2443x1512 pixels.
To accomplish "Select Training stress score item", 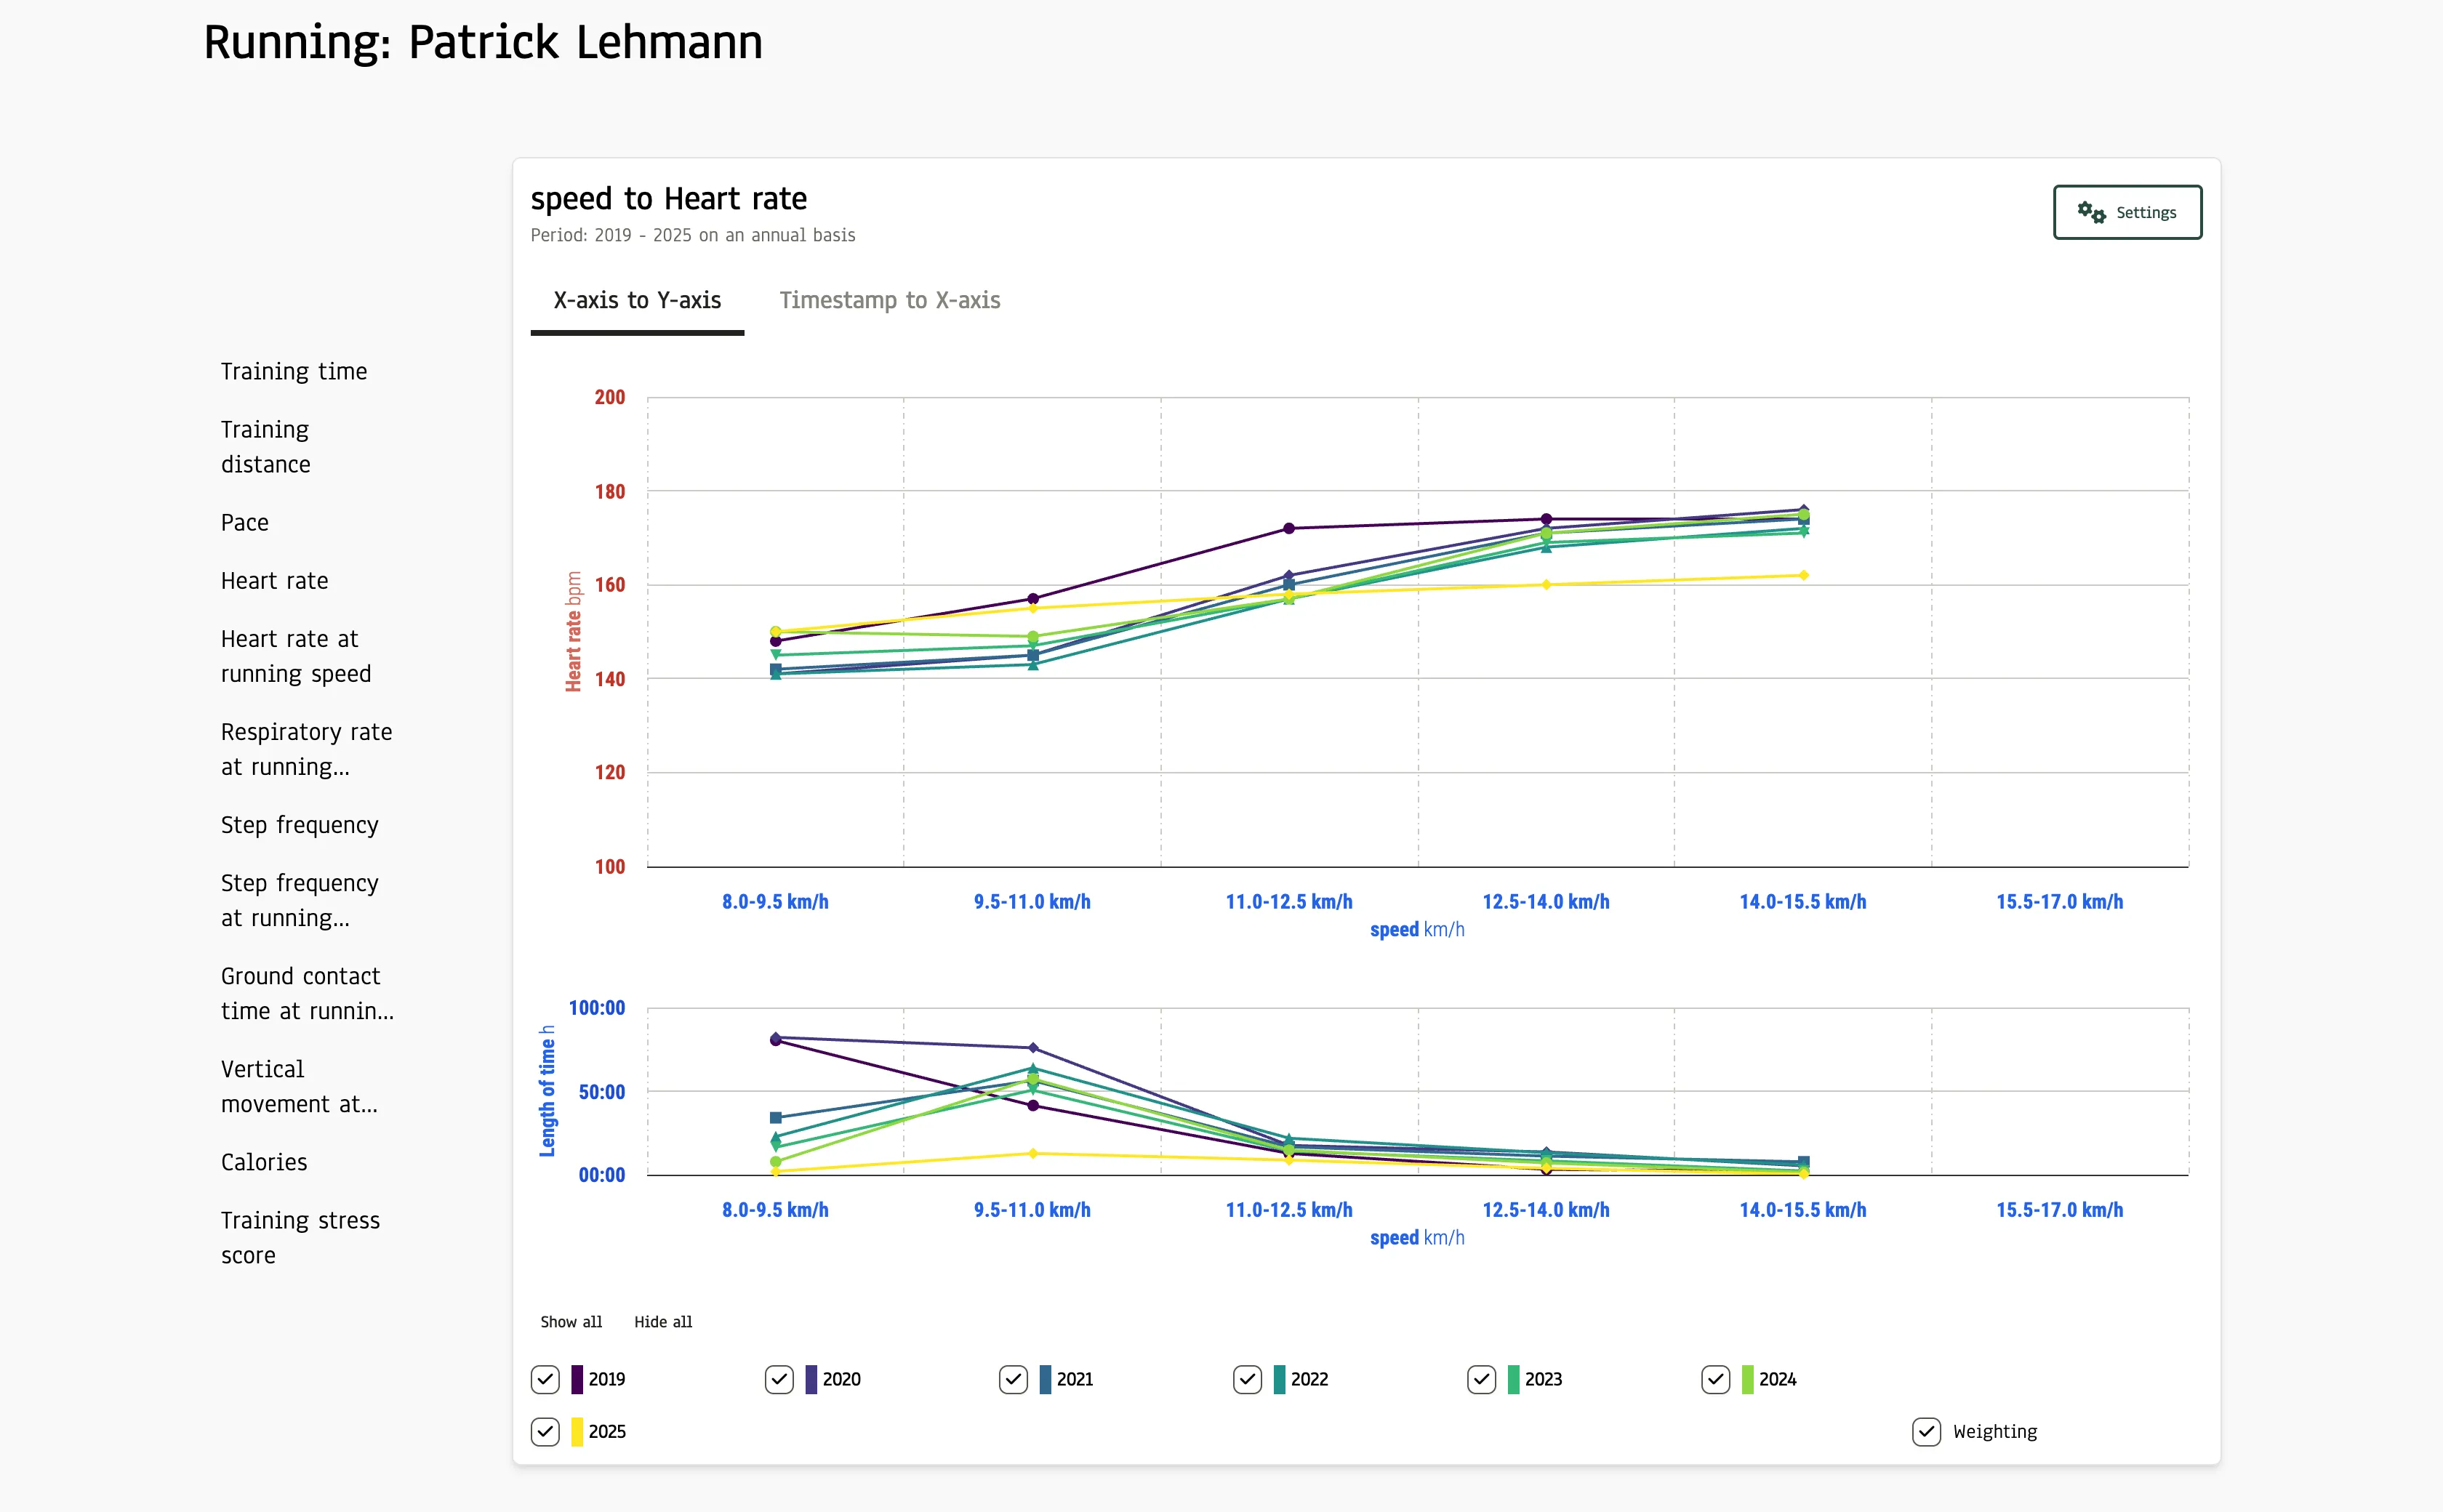I will pos(300,1237).
